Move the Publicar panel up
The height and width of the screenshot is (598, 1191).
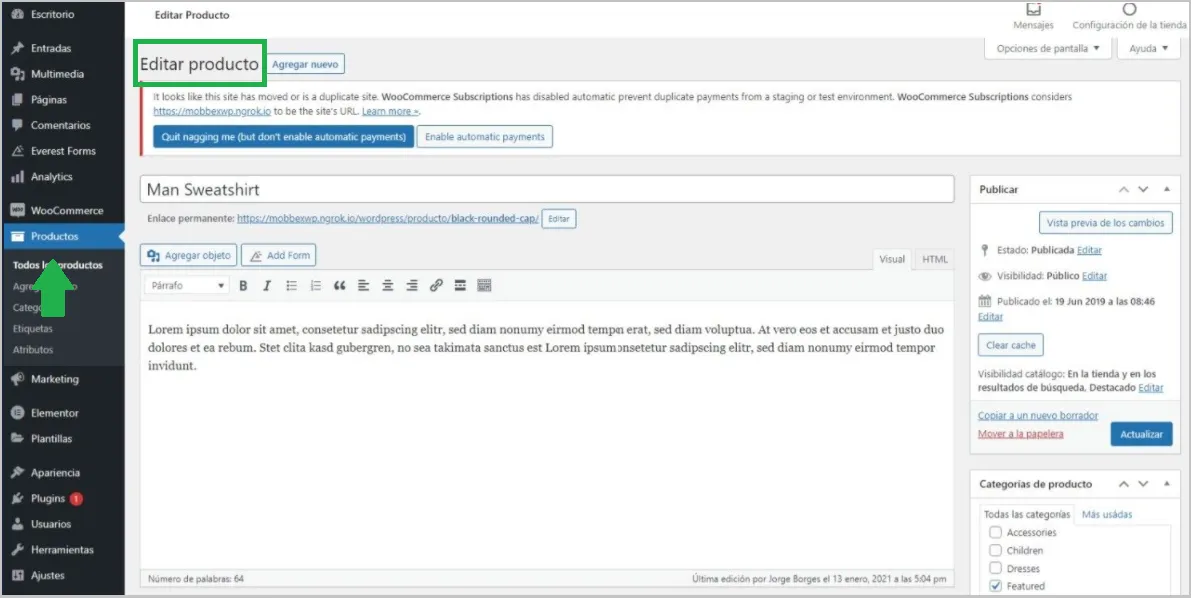click(1123, 189)
